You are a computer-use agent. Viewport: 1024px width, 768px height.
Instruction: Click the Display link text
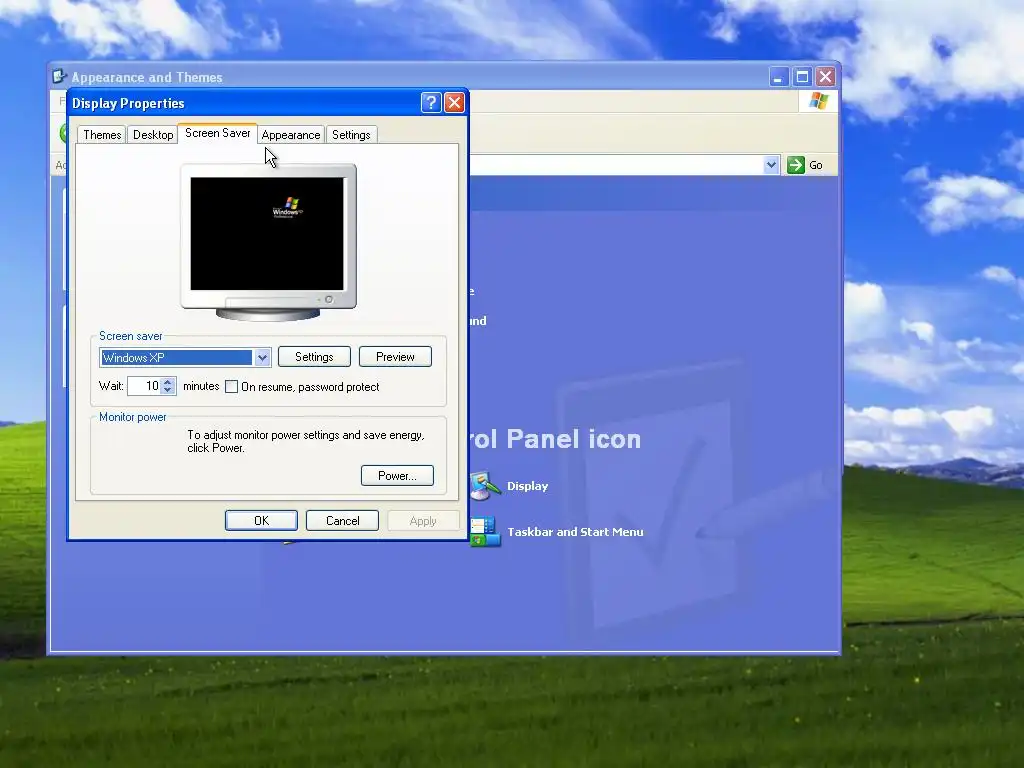(x=528, y=486)
